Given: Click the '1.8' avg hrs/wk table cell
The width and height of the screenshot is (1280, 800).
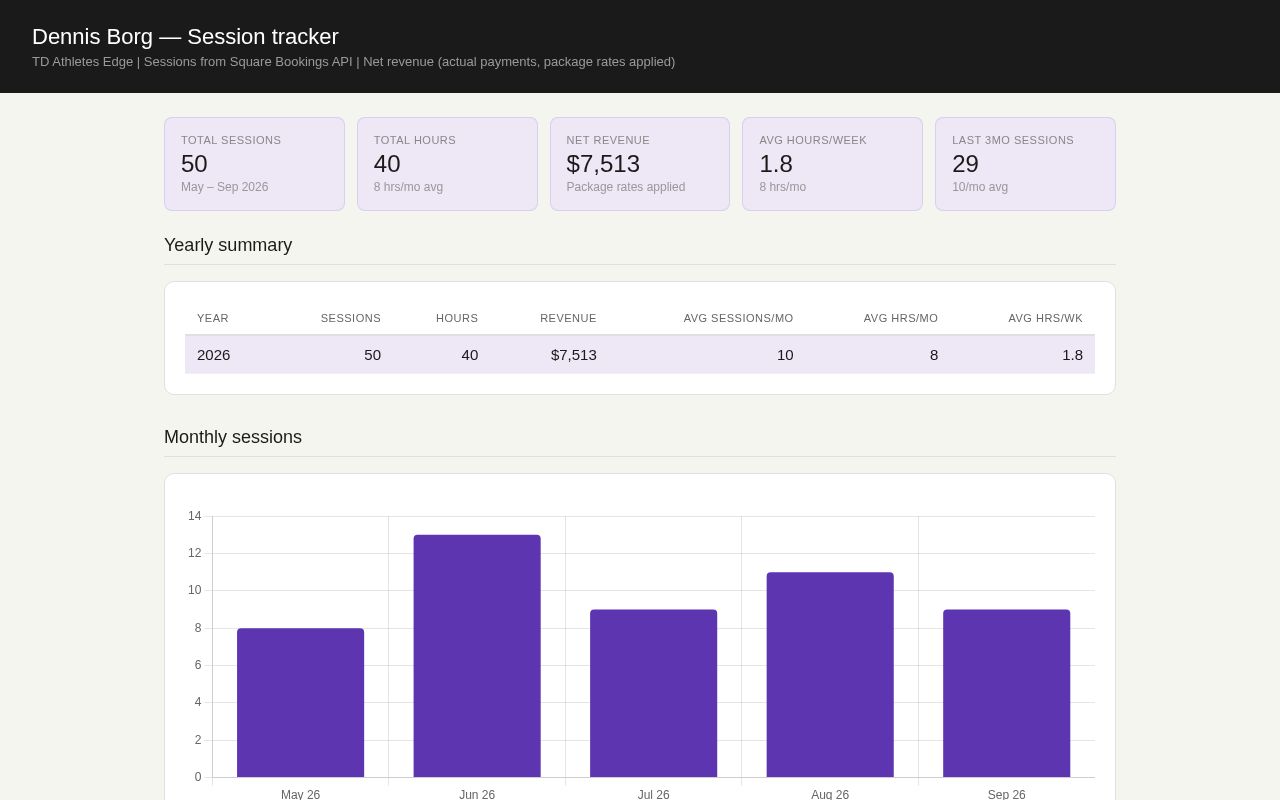Looking at the screenshot, I should pos(1072,354).
